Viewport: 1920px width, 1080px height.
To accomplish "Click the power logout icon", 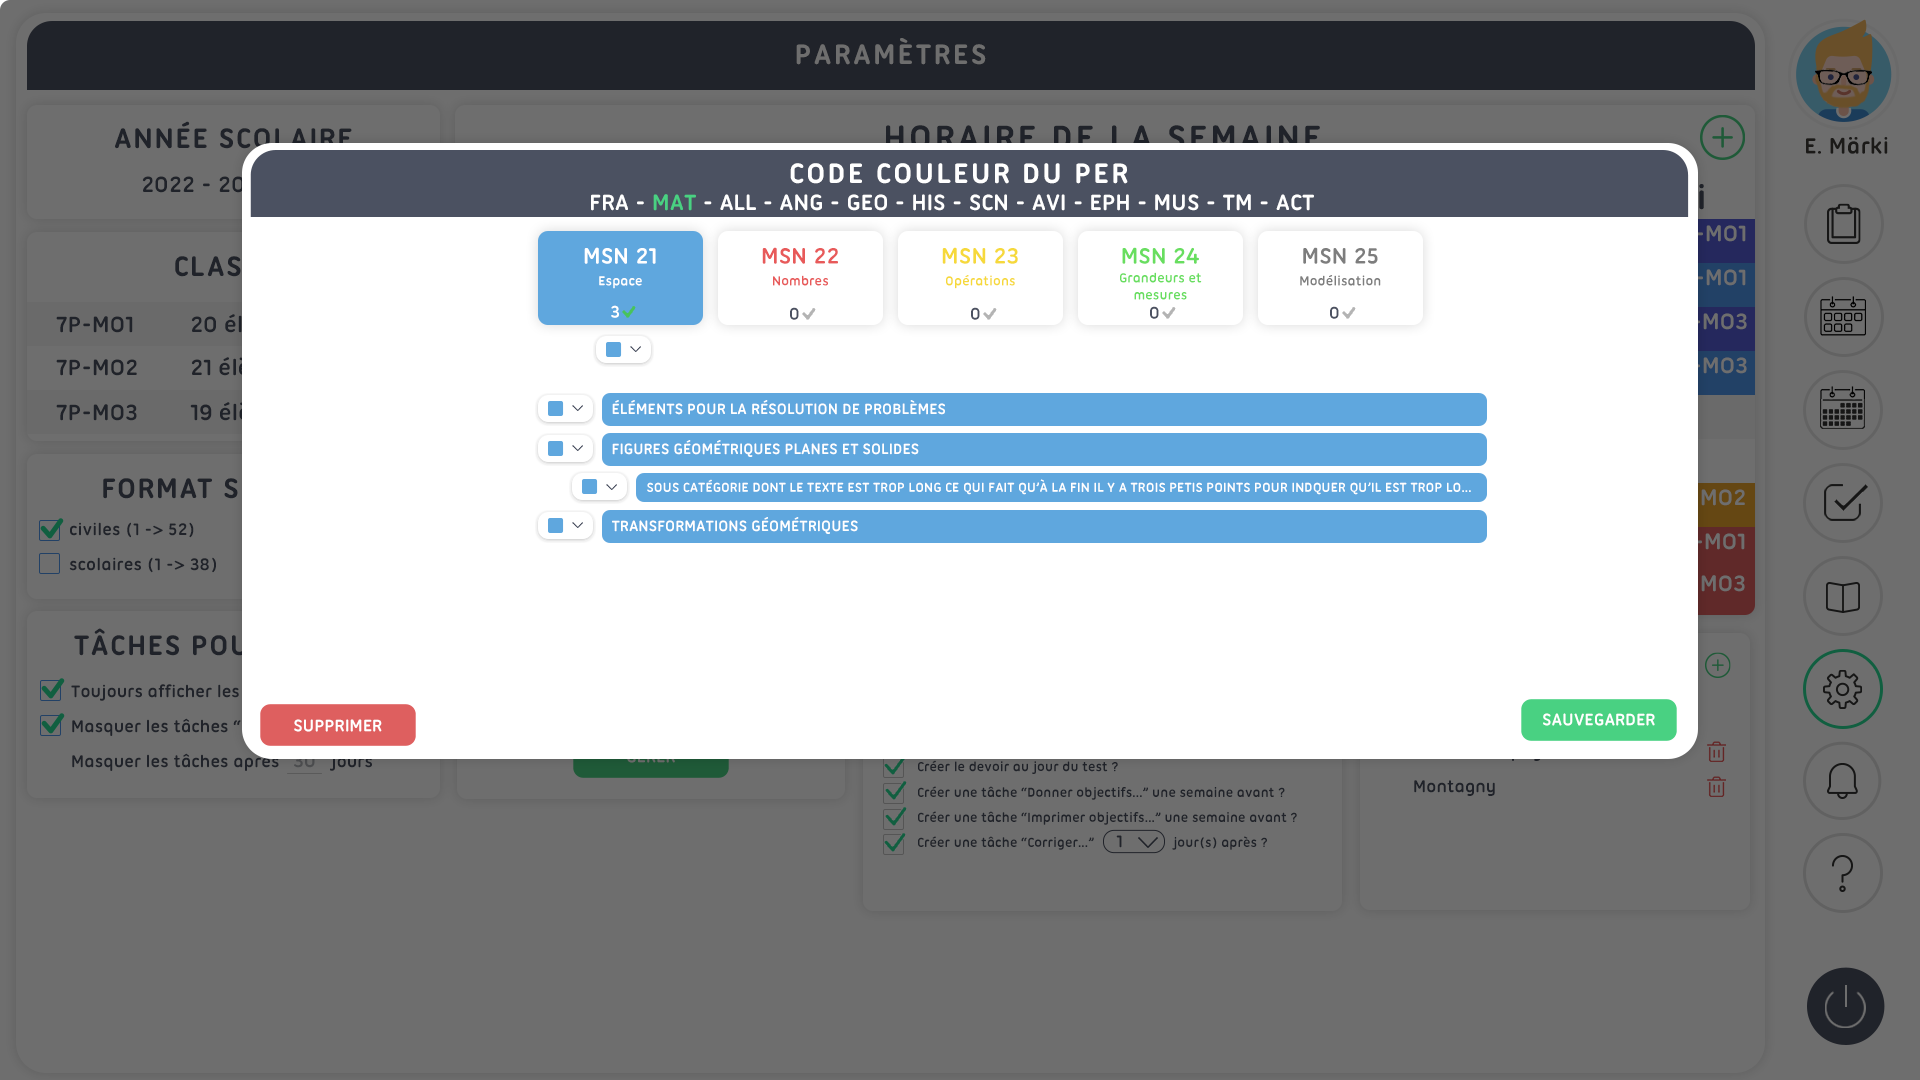I will pyautogui.click(x=1845, y=1006).
